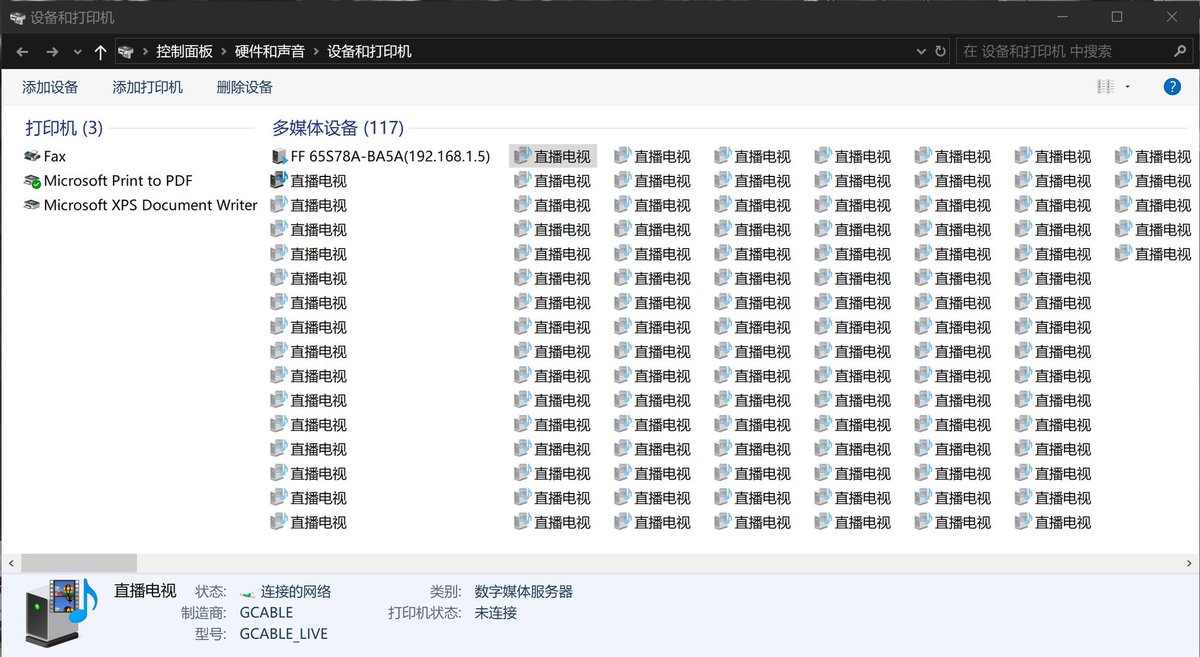
Task: Navigate to 硬件和声音 in the breadcrumb
Action: point(270,51)
